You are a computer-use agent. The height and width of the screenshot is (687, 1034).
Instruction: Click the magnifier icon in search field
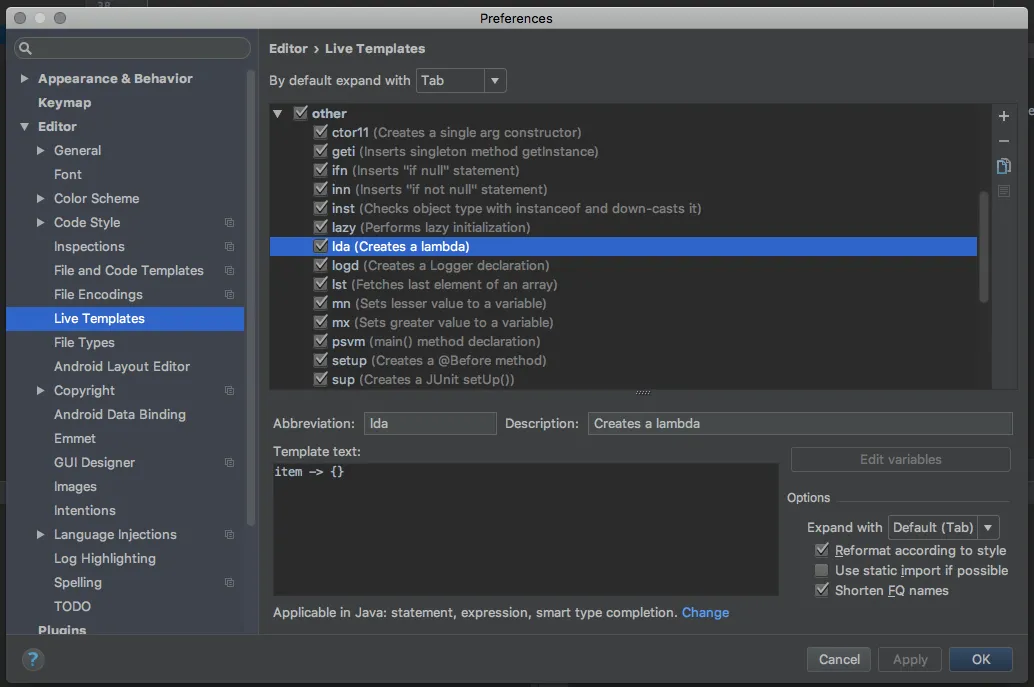(26, 48)
